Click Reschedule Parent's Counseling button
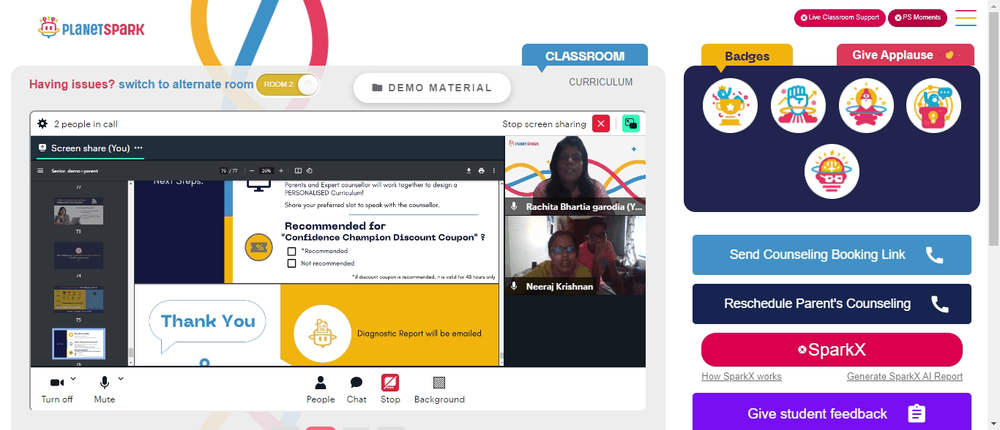Viewport: 1000px width, 430px height. [832, 304]
